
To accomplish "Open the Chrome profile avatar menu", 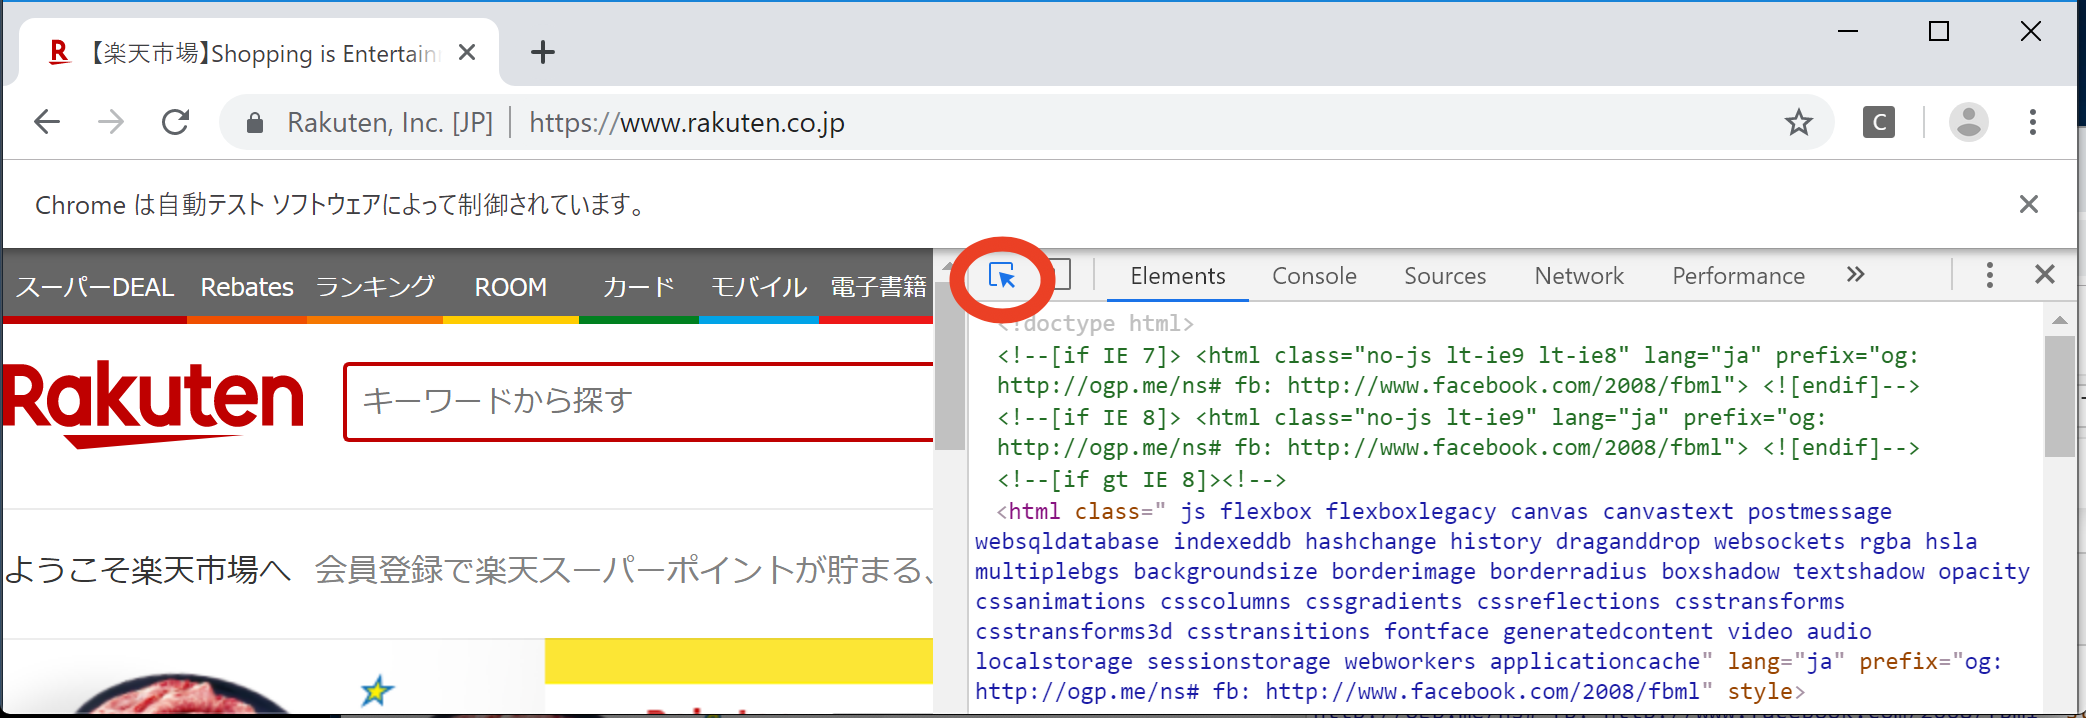I will click(1968, 122).
